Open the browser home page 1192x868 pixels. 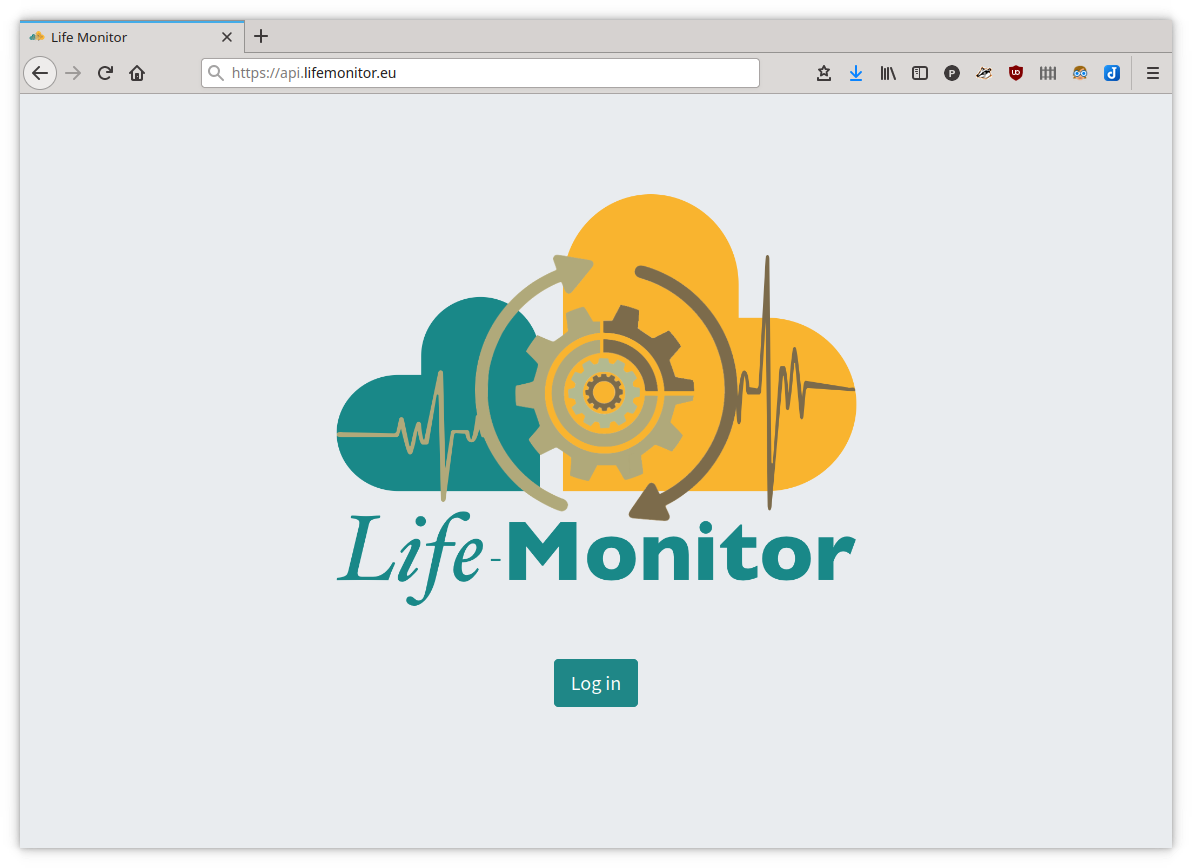(137, 73)
